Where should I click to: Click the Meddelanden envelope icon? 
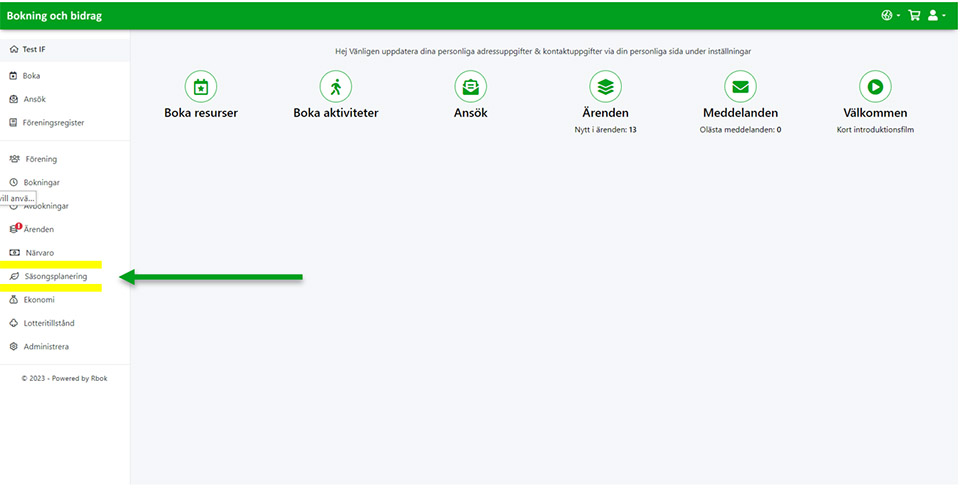coord(740,86)
